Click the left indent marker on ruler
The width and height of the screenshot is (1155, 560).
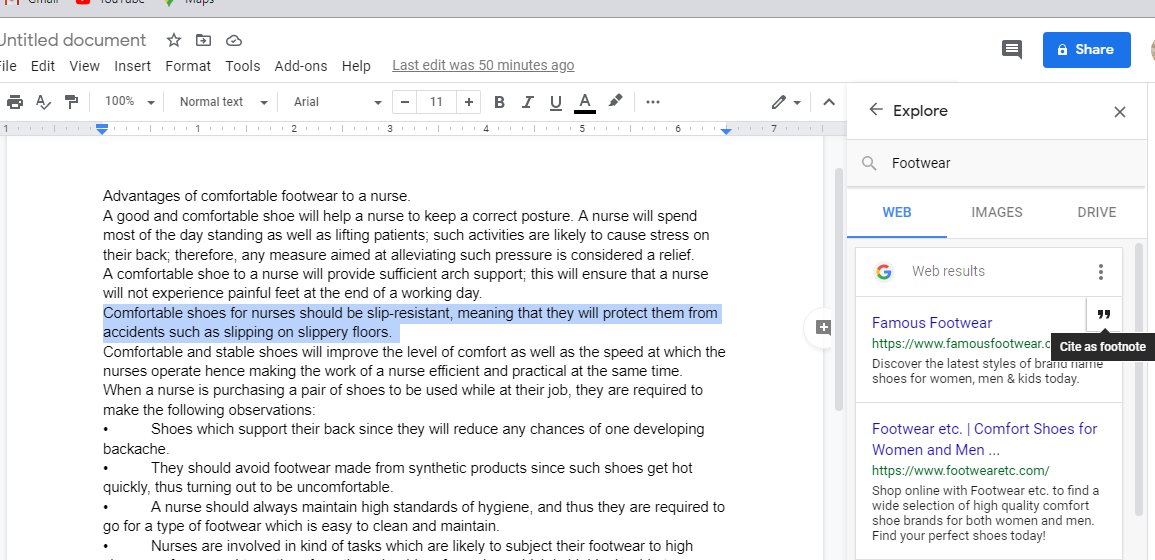[x=102, y=129]
